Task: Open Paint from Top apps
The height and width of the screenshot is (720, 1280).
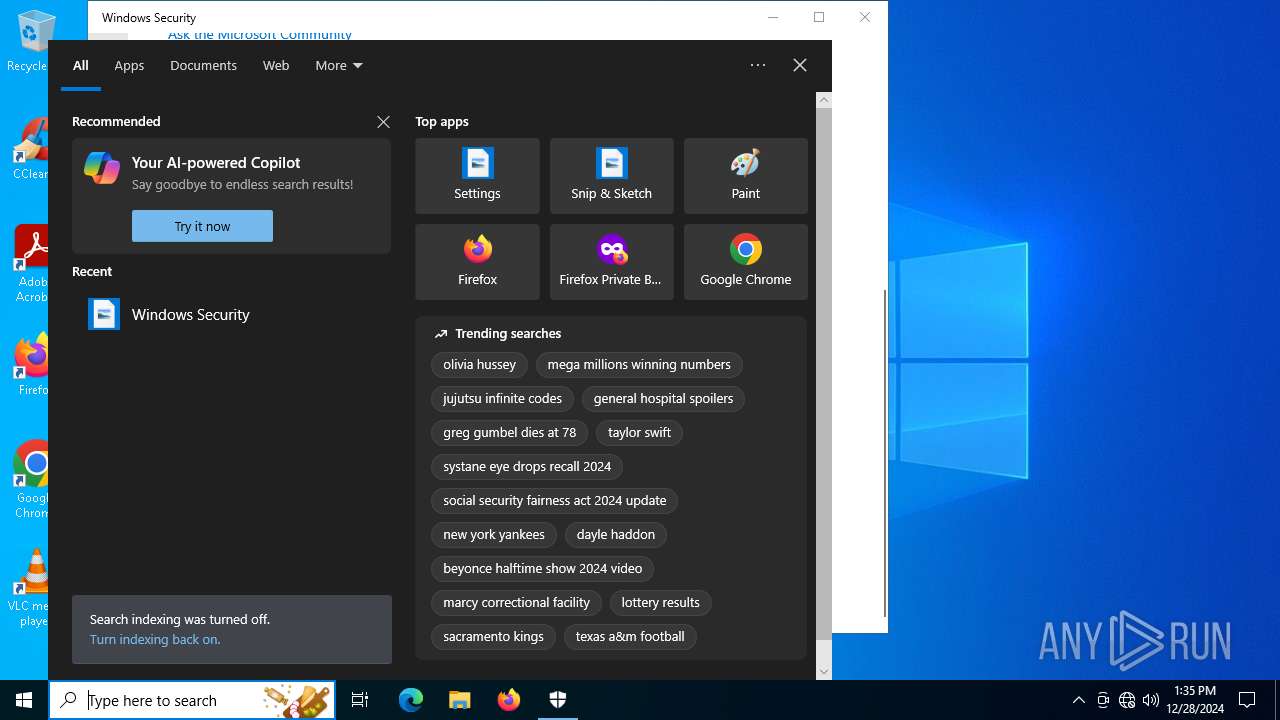Action: (745, 176)
